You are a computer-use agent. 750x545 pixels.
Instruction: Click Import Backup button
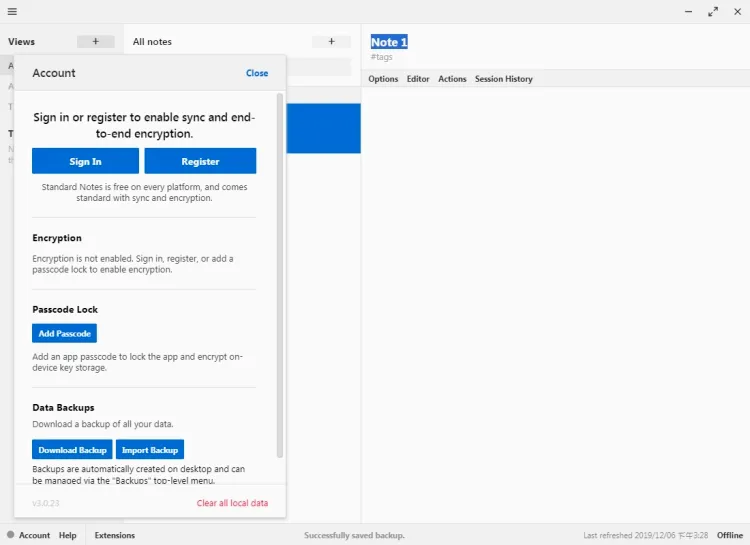click(150, 450)
